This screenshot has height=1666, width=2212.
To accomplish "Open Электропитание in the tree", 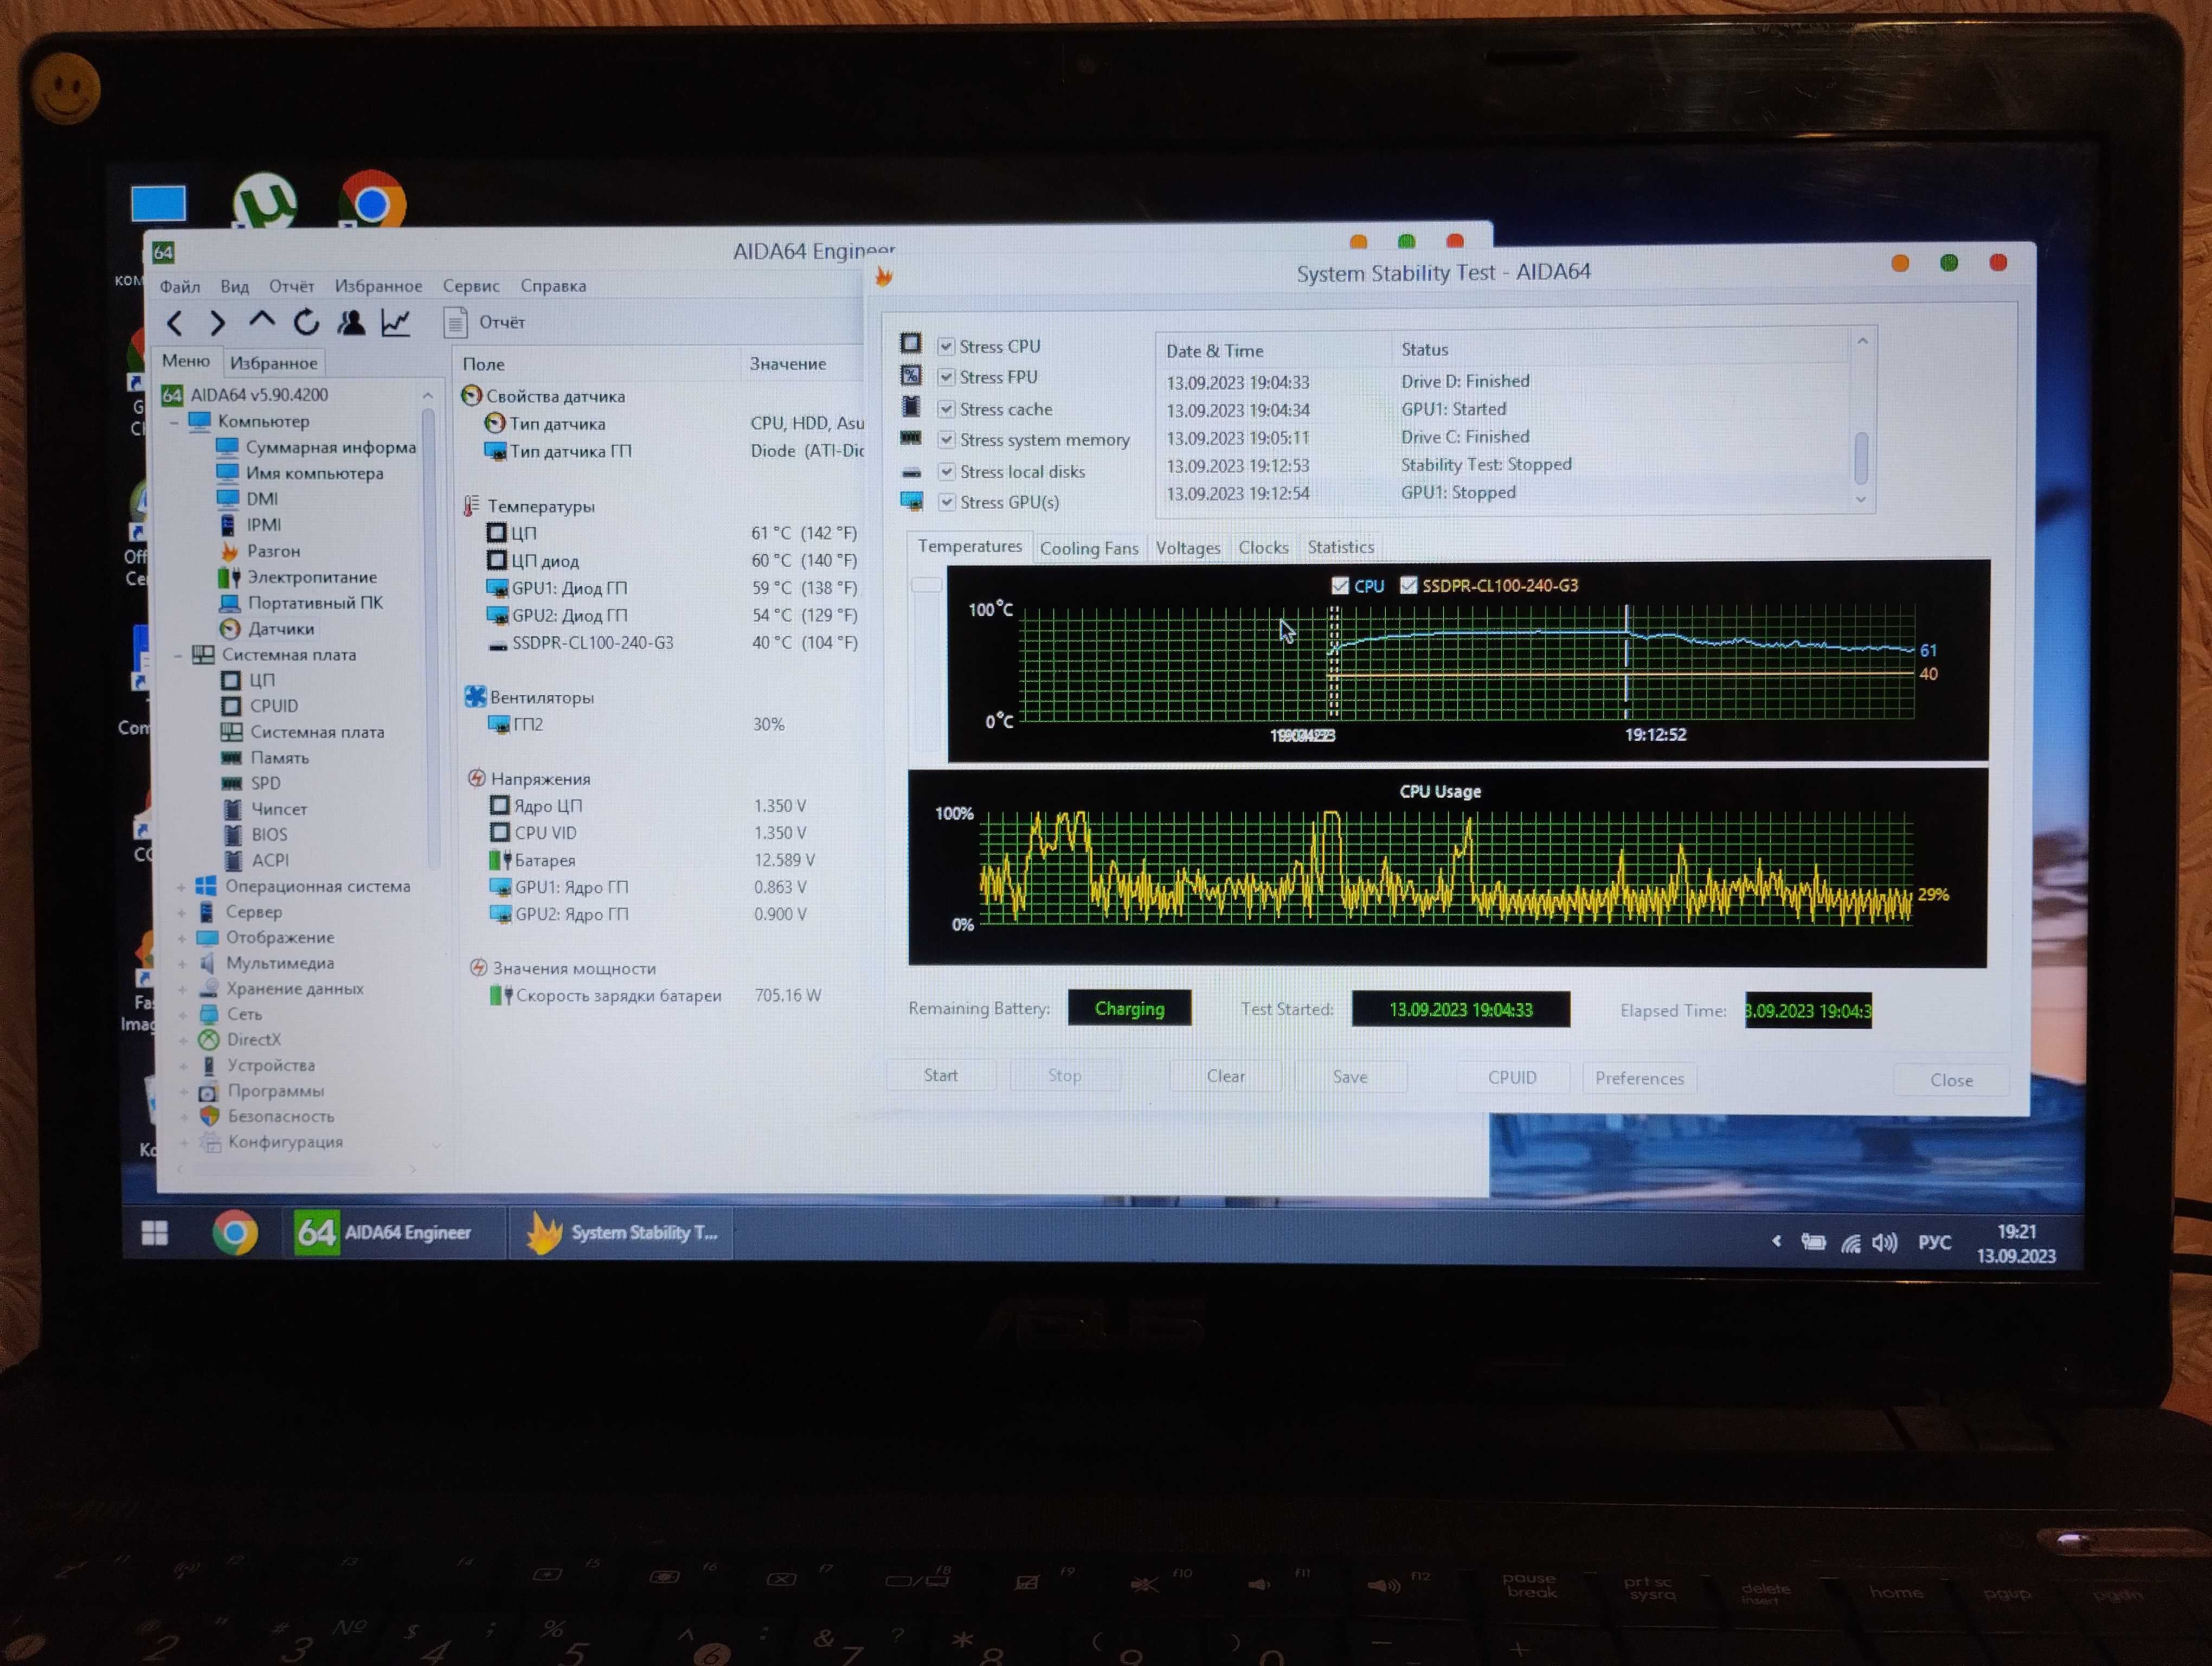I will [298, 577].
